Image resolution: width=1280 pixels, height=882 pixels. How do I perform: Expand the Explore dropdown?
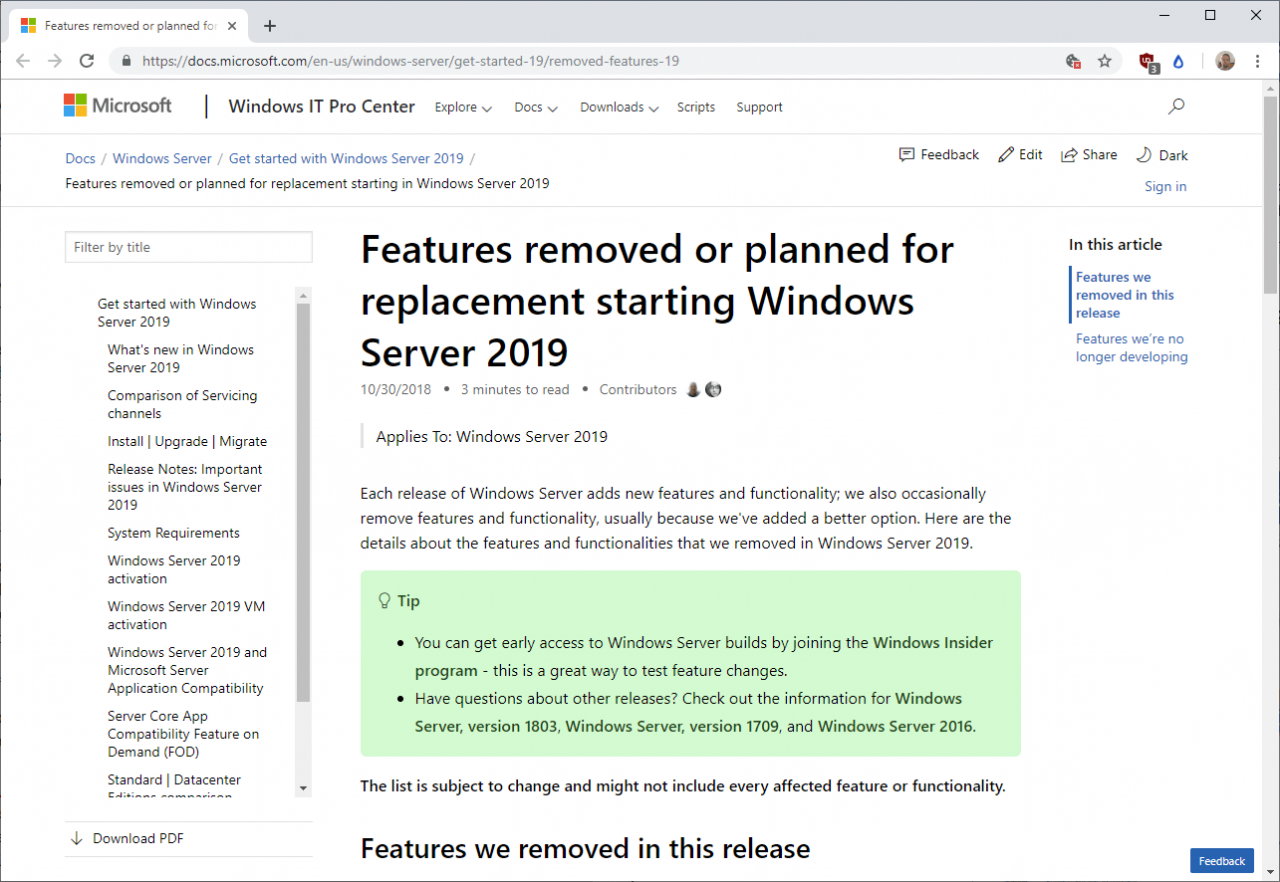tap(463, 107)
